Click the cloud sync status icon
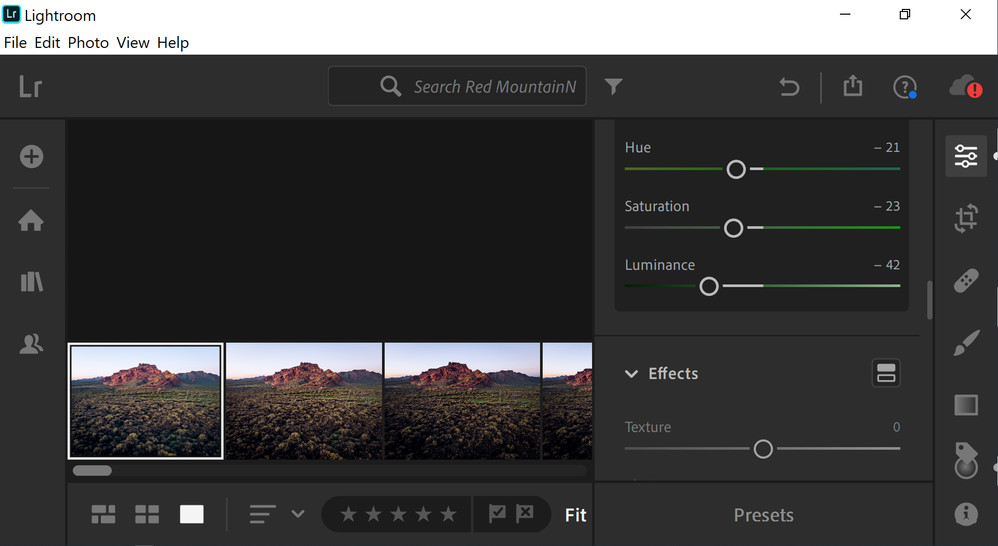998x546 pixels. tap(964, 87)
